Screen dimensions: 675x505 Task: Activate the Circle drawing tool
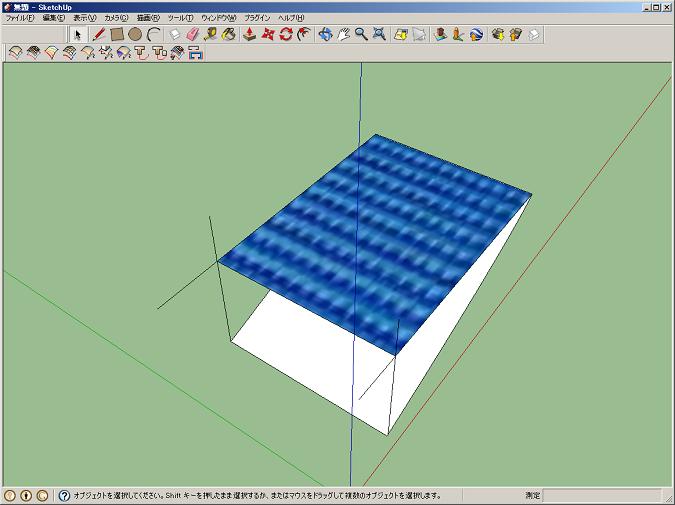[135, 34]
